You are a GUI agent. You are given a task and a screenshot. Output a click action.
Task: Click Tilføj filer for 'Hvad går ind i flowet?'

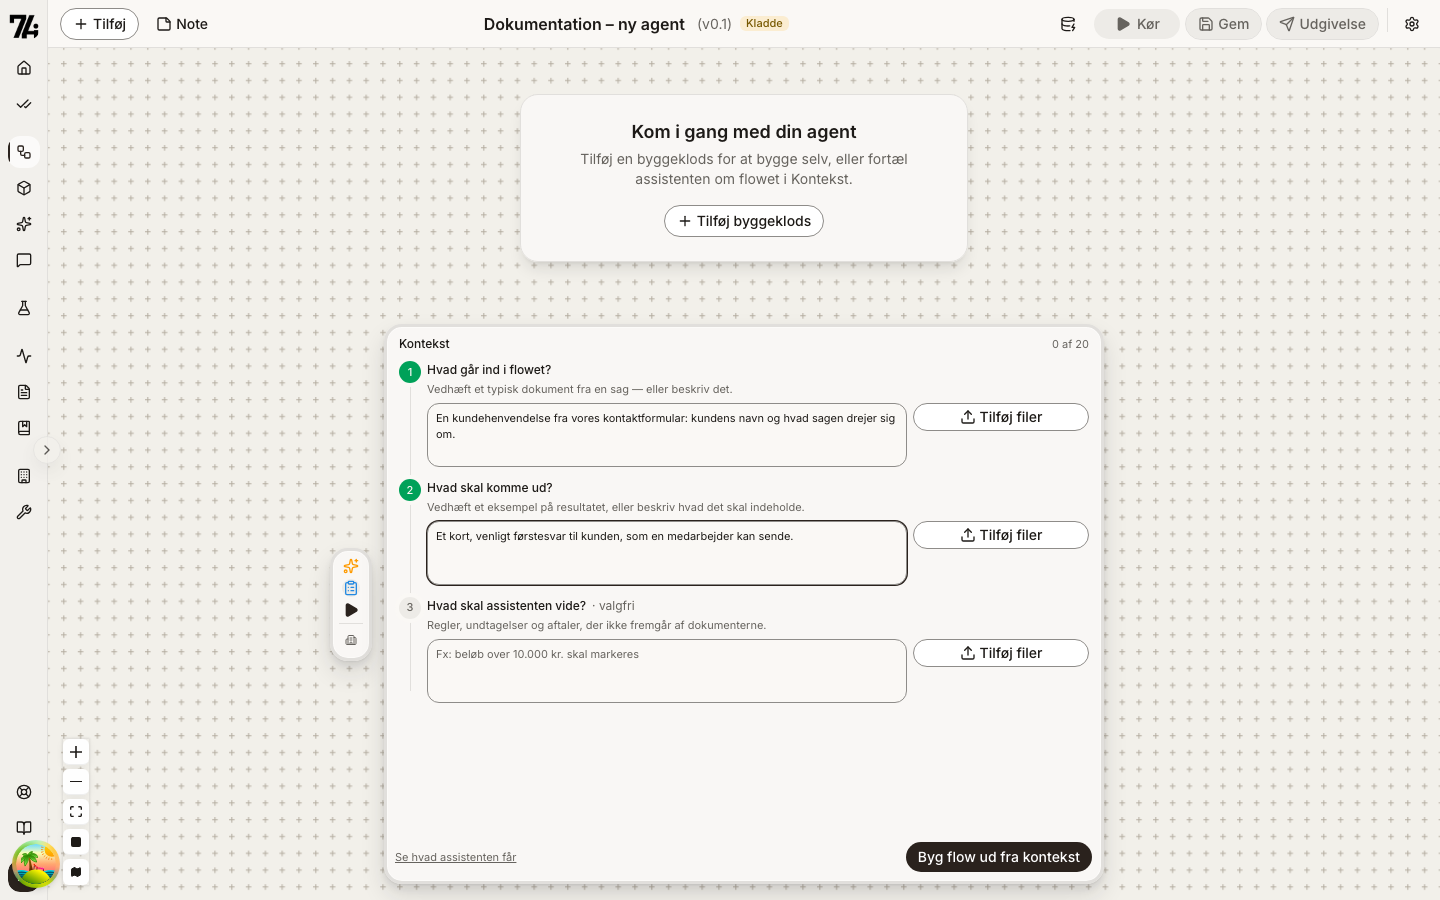click(x=1001, y=417)
